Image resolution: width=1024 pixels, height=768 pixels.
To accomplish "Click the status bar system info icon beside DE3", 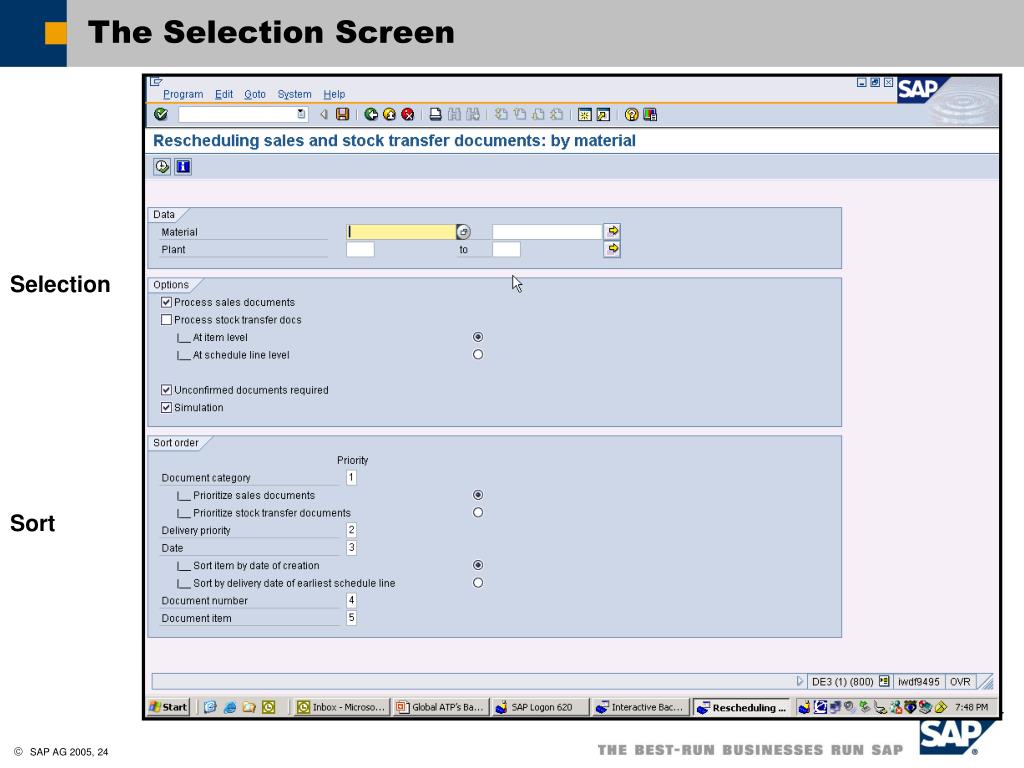I will (884, 681).
